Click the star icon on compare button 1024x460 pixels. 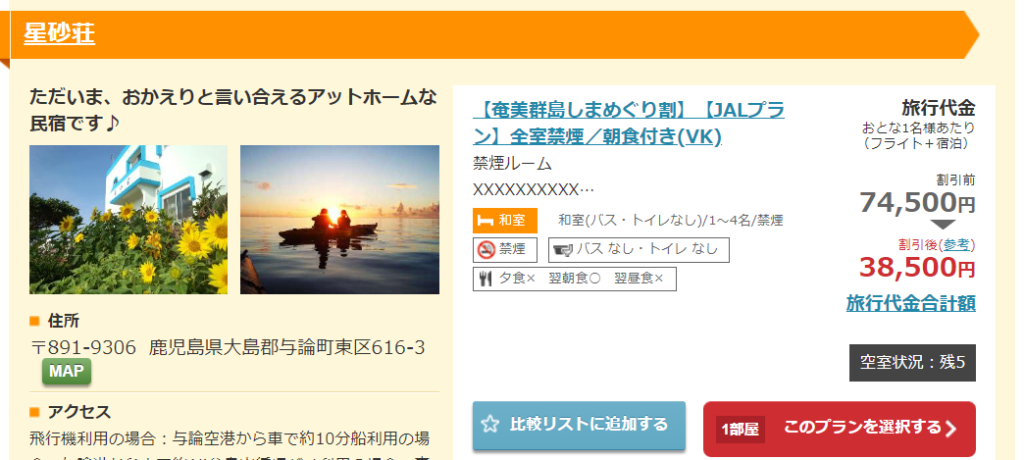490,425
